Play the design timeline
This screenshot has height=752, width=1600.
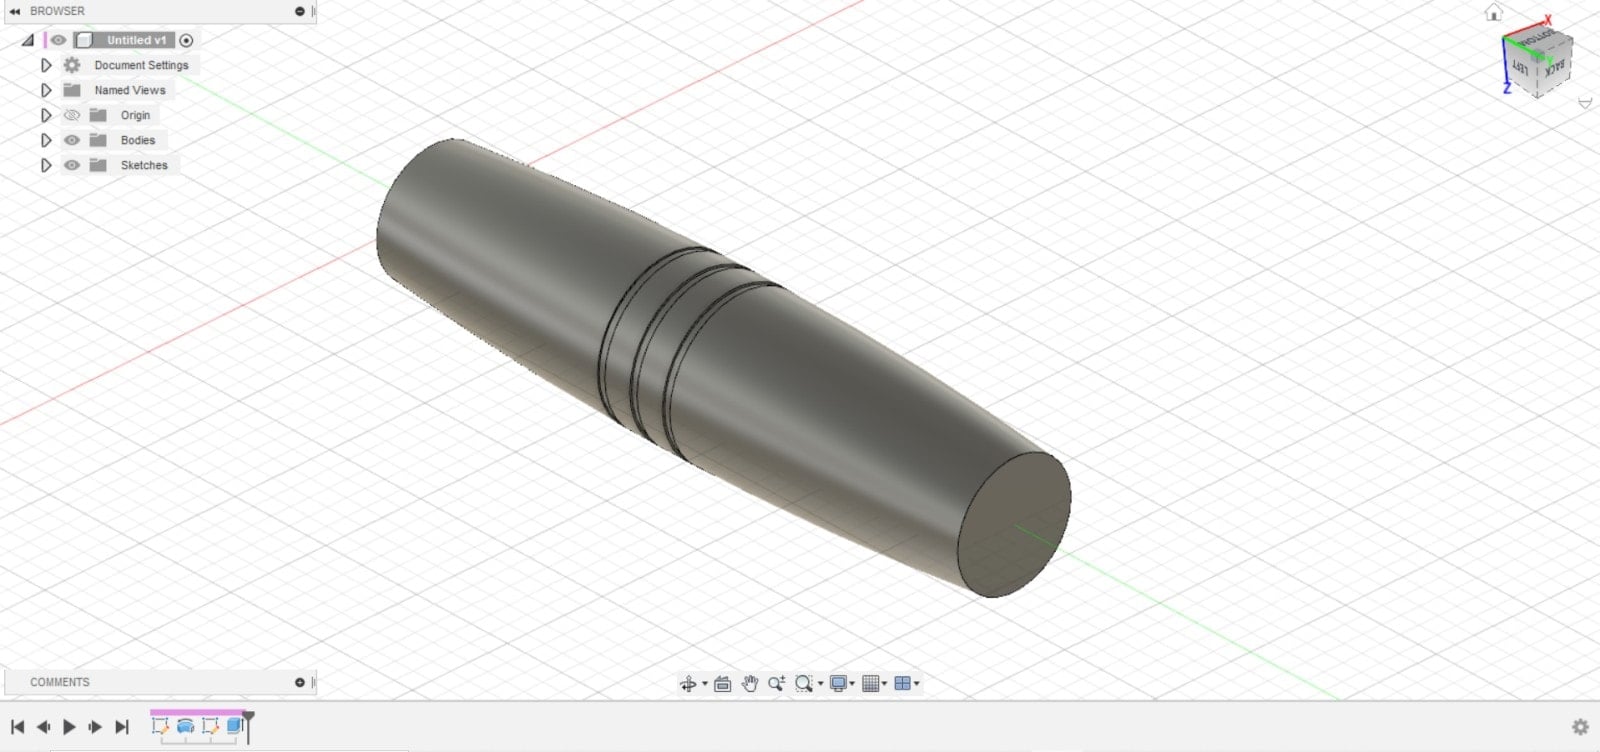pos(69,727)
